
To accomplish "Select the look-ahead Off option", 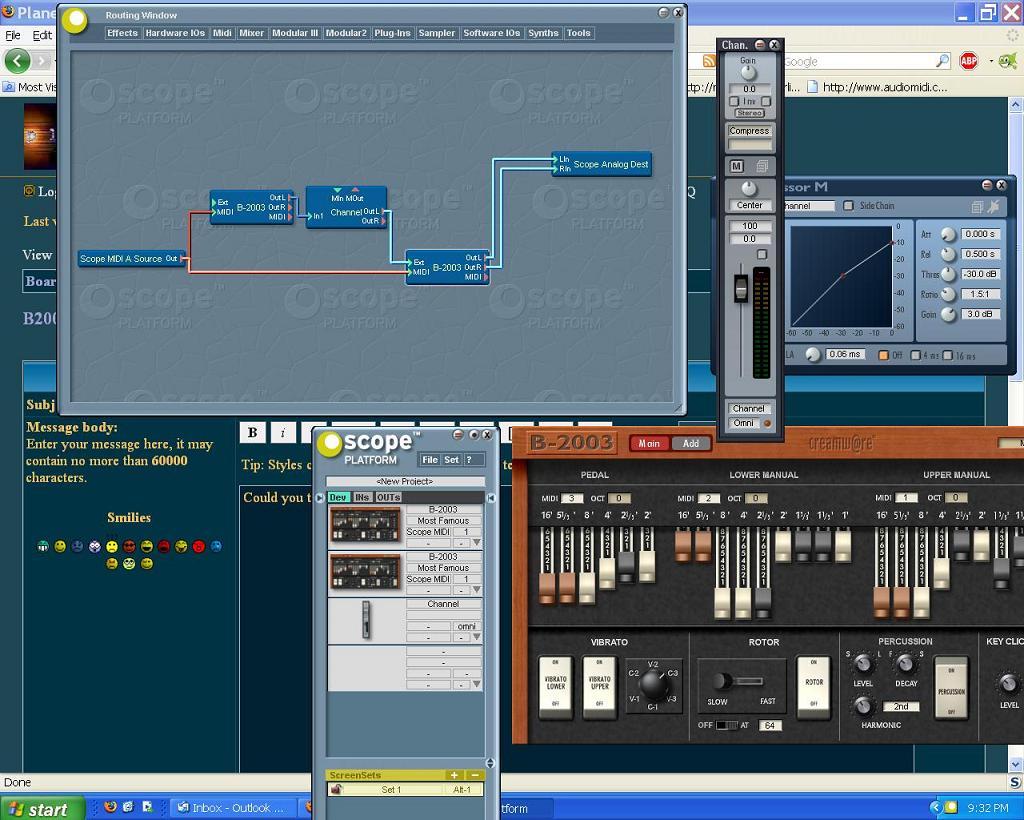I will pos(884,355).
